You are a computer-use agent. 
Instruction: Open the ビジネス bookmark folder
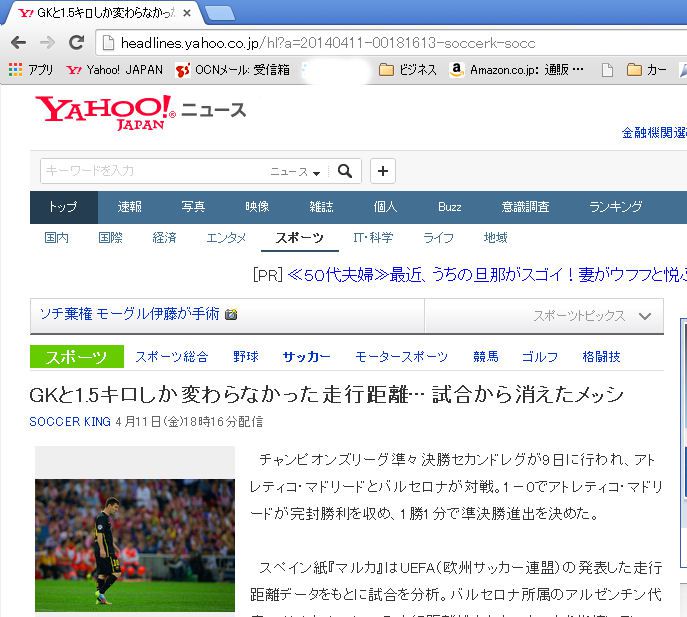point(408,70)
